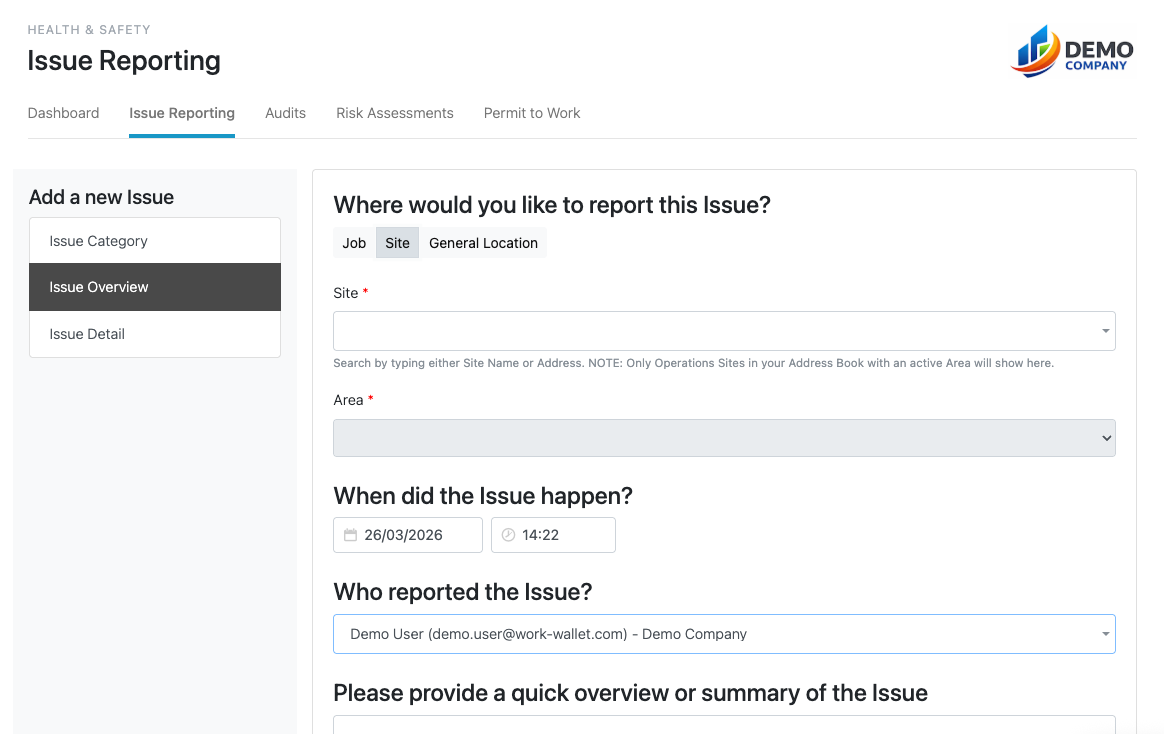Switch to the Dashboard tab
Screen dimensions: 1164x734
[63, 113]
